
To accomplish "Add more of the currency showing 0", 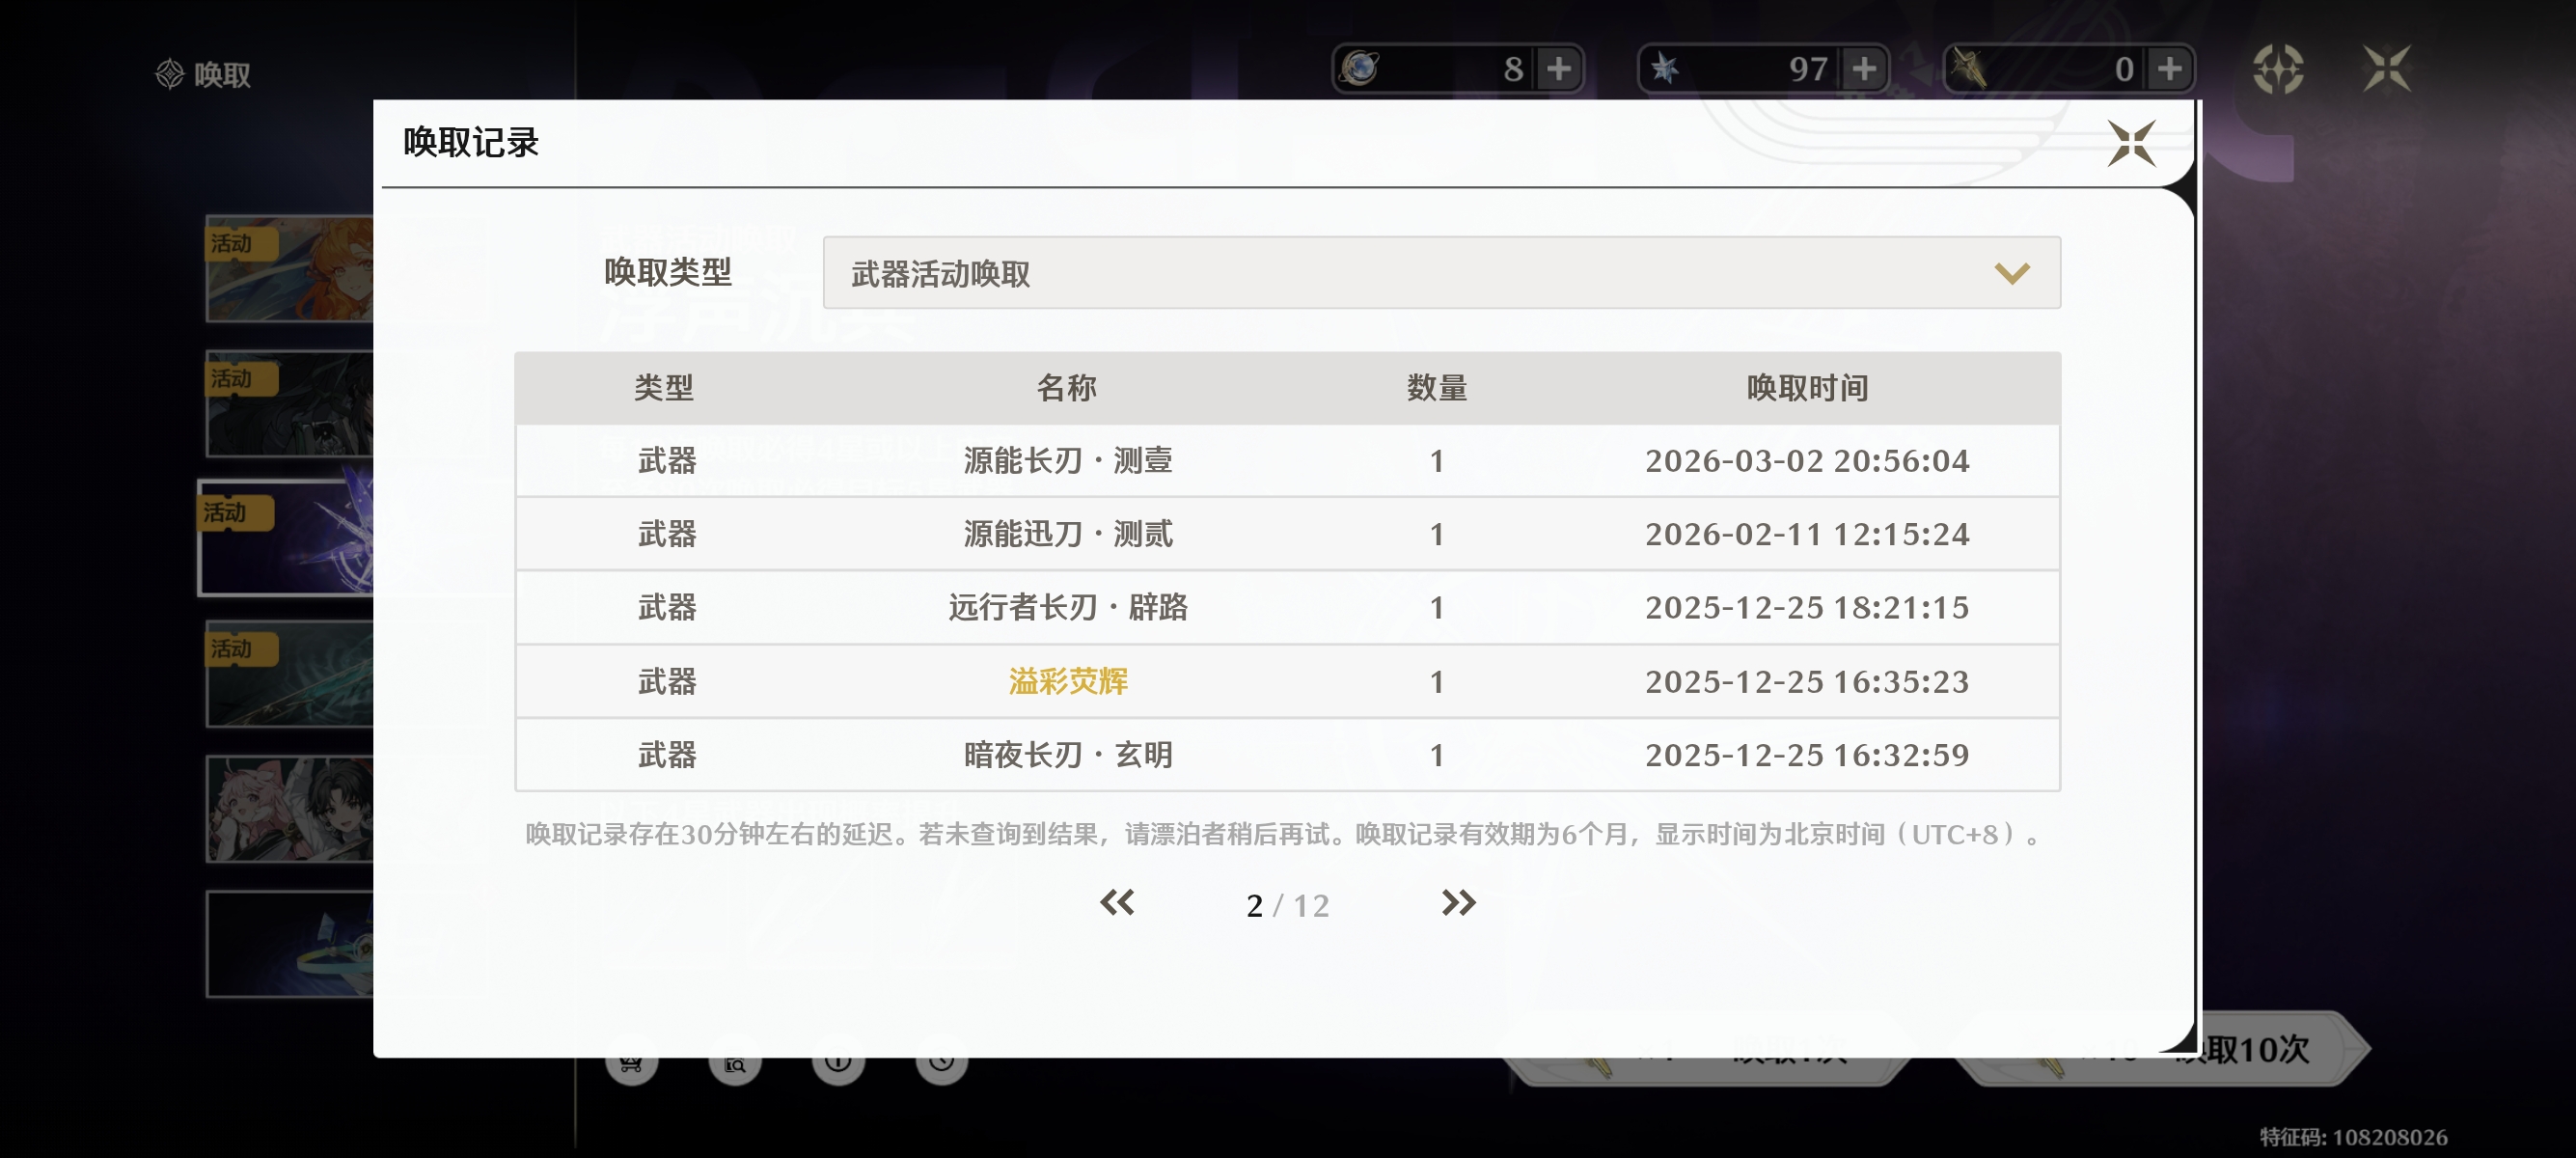I will [2169, 69].
